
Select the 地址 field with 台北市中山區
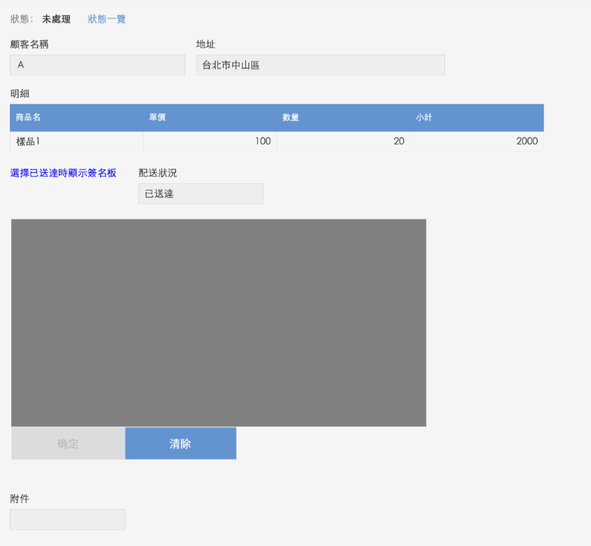(320, 65)
